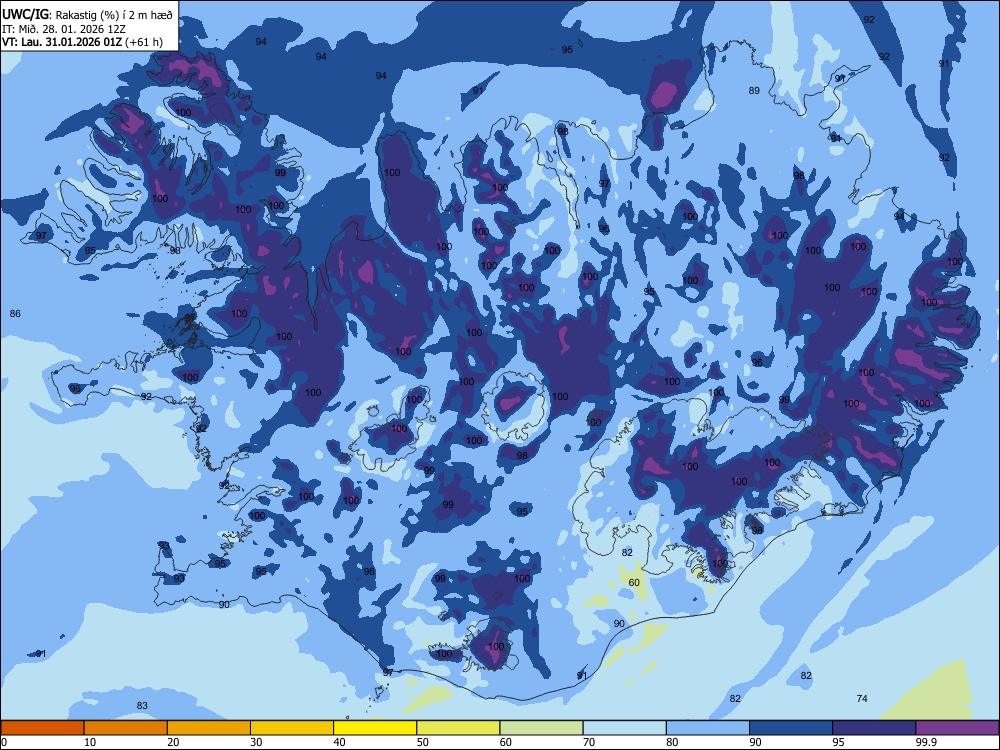
Task: Click the 10–20 orange legend swatch
Action: [x=126, y=728]
